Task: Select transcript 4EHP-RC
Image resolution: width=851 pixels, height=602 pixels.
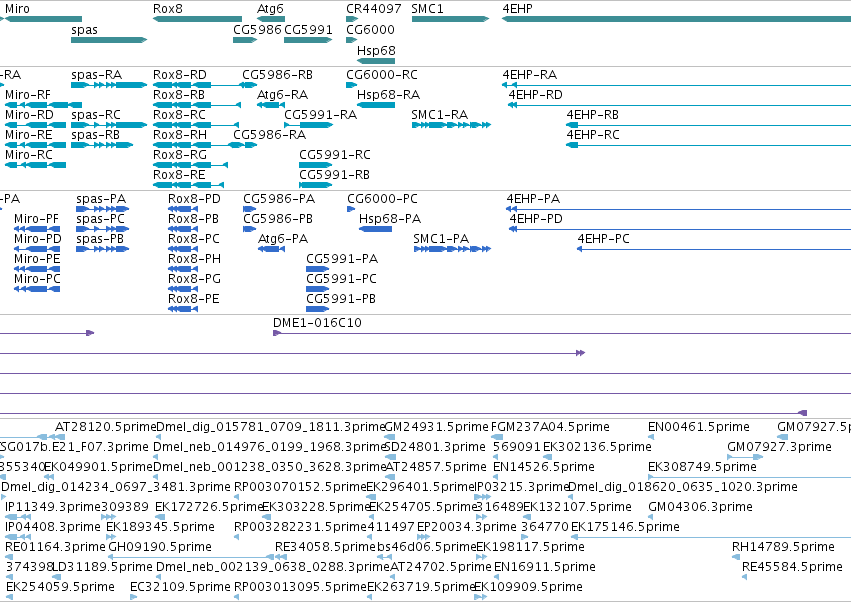Action: pyautogui.click(x=708, y=145)
